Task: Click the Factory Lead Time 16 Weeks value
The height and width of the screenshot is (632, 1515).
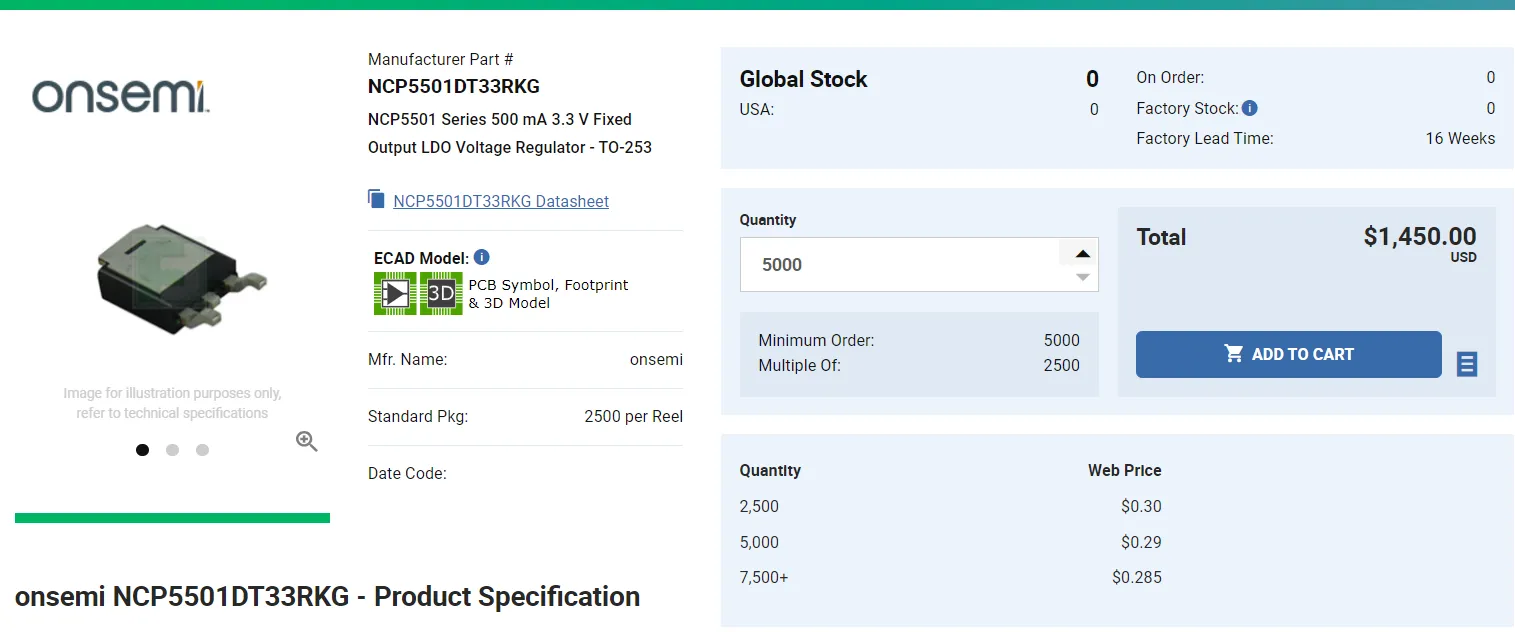Action: coord(1460,138)
